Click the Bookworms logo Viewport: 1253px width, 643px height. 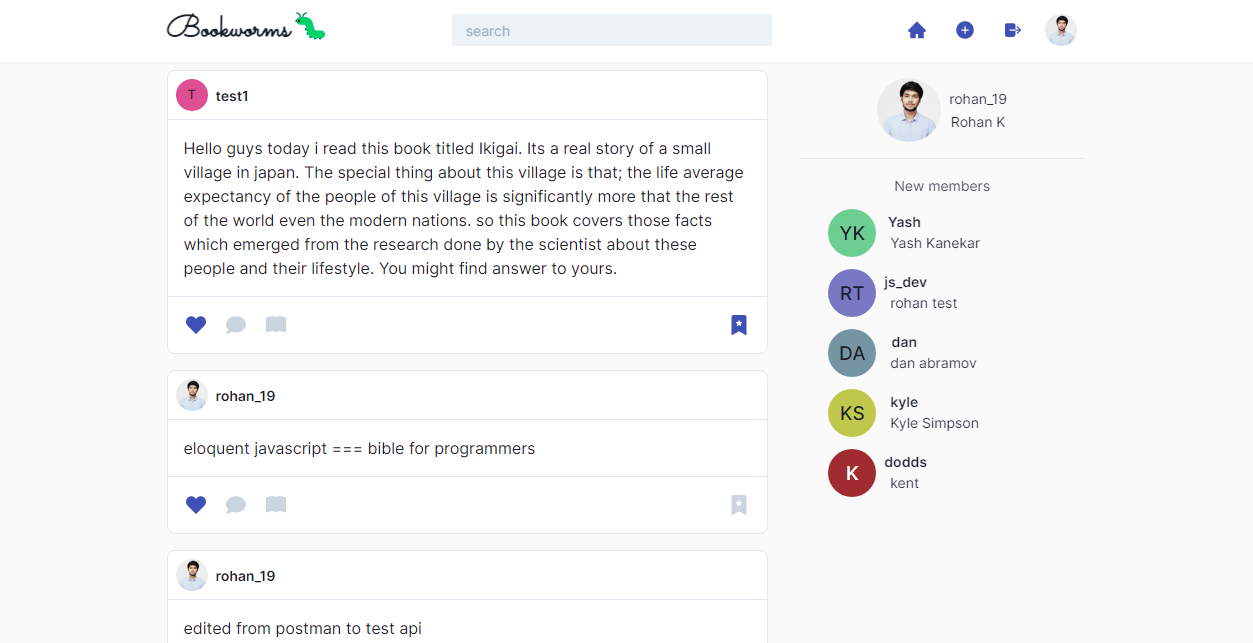click(246, 27)
